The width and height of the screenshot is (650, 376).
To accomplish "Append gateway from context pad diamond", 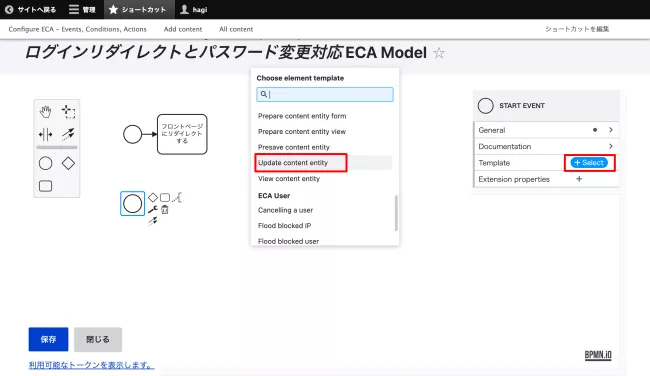I will point(153,197).
